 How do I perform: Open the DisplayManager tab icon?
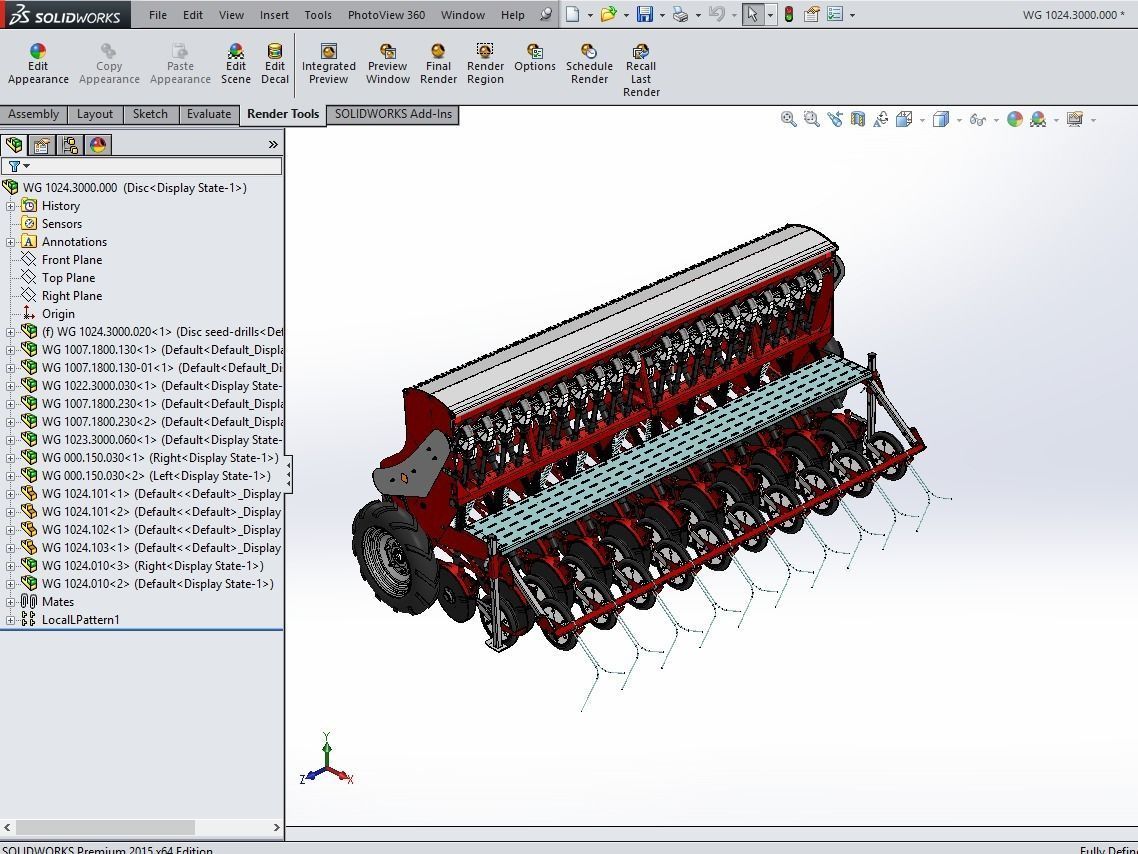click(98, 145)
